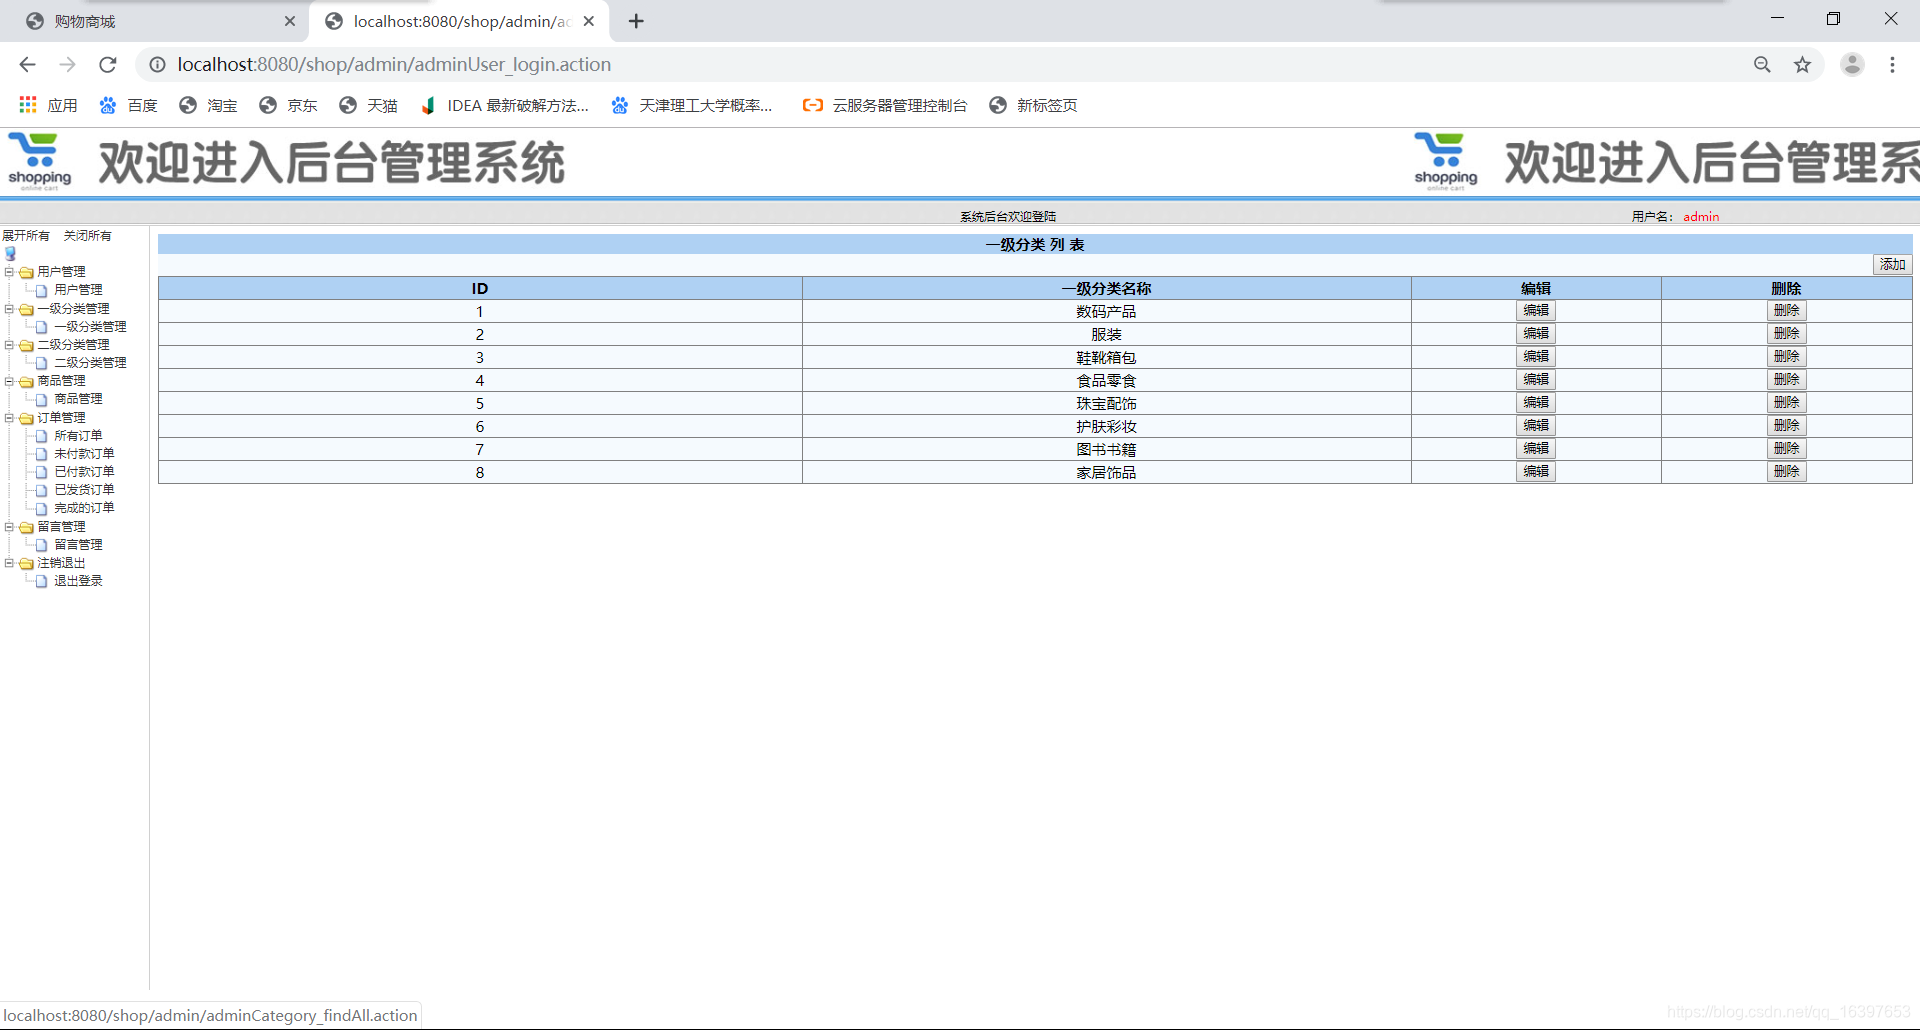Open 用户管理 child page in tree
The image size is (1920, 1030).
click(x=78, y=290)
